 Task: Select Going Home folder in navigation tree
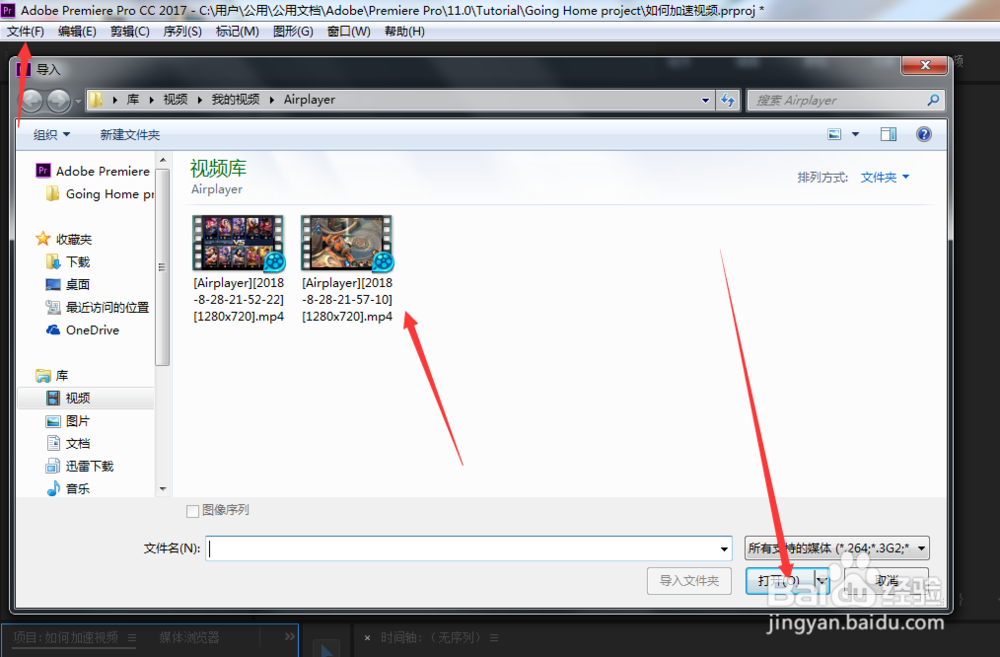[x=100, y=194]
